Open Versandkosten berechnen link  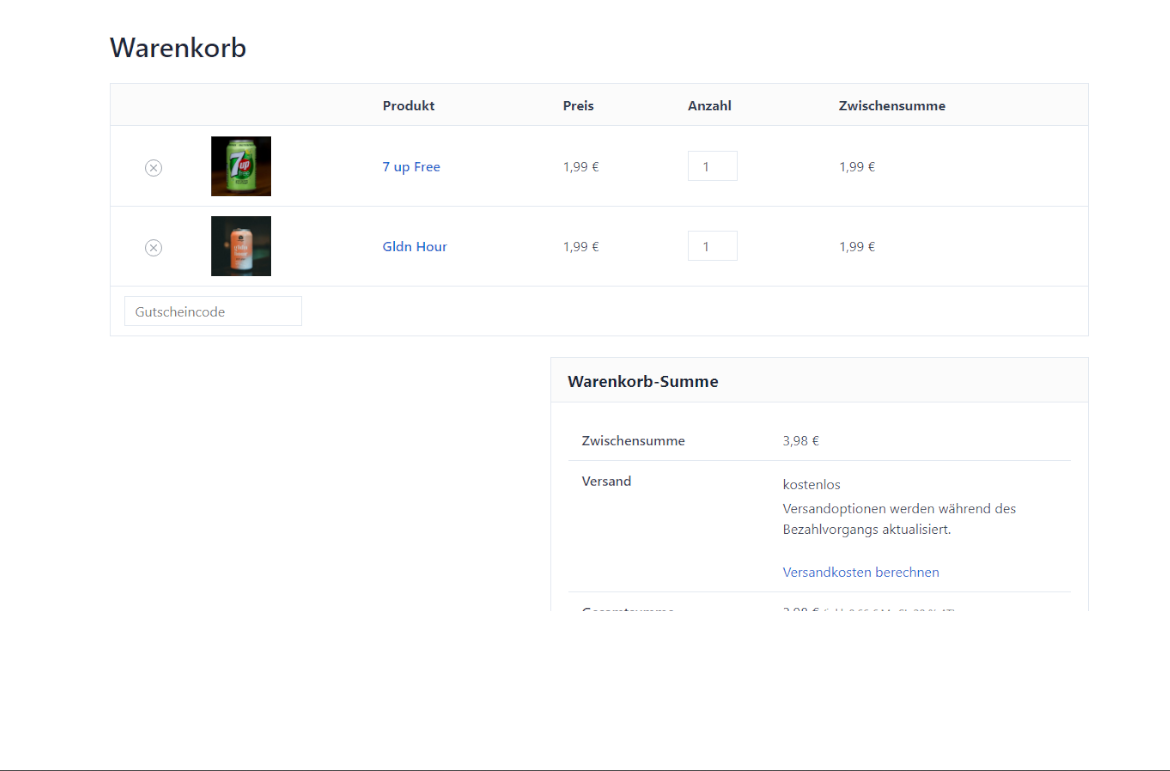tap(860, 572)
